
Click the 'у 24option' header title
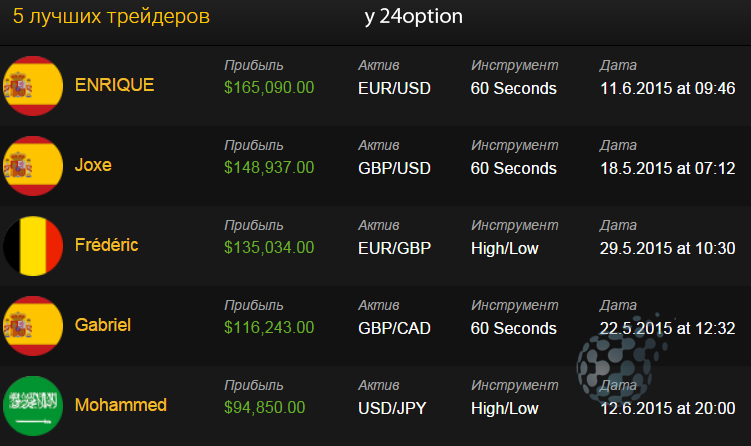tap(414, 17)
